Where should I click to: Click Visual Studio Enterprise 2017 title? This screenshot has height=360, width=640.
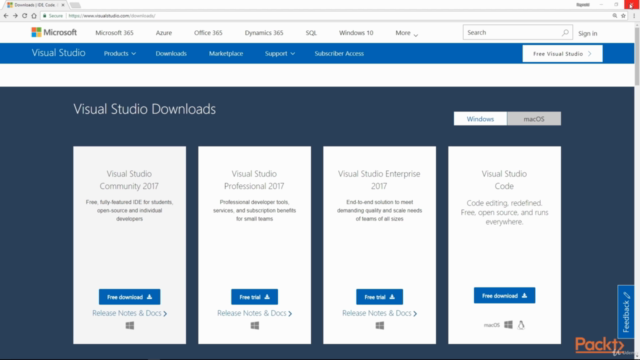[379, 180]
